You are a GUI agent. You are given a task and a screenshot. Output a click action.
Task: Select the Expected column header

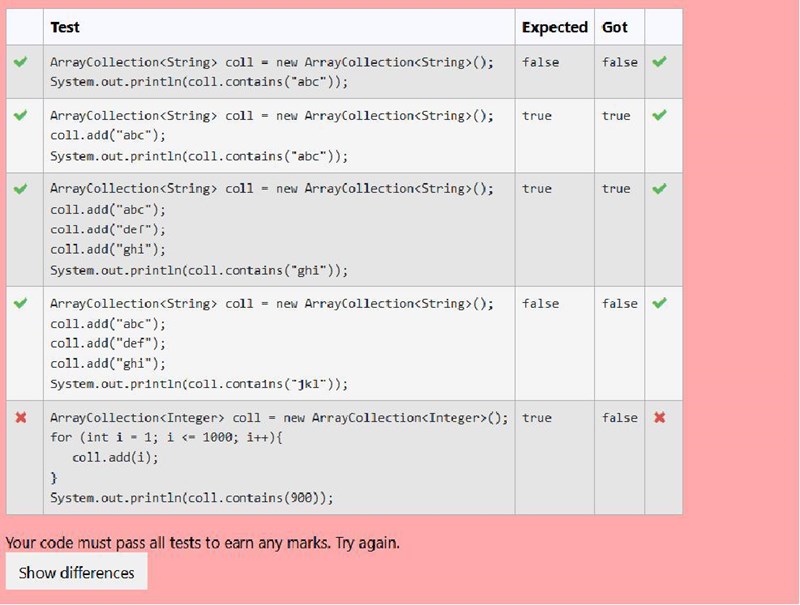pyautogui.click(x=554, y=27)
